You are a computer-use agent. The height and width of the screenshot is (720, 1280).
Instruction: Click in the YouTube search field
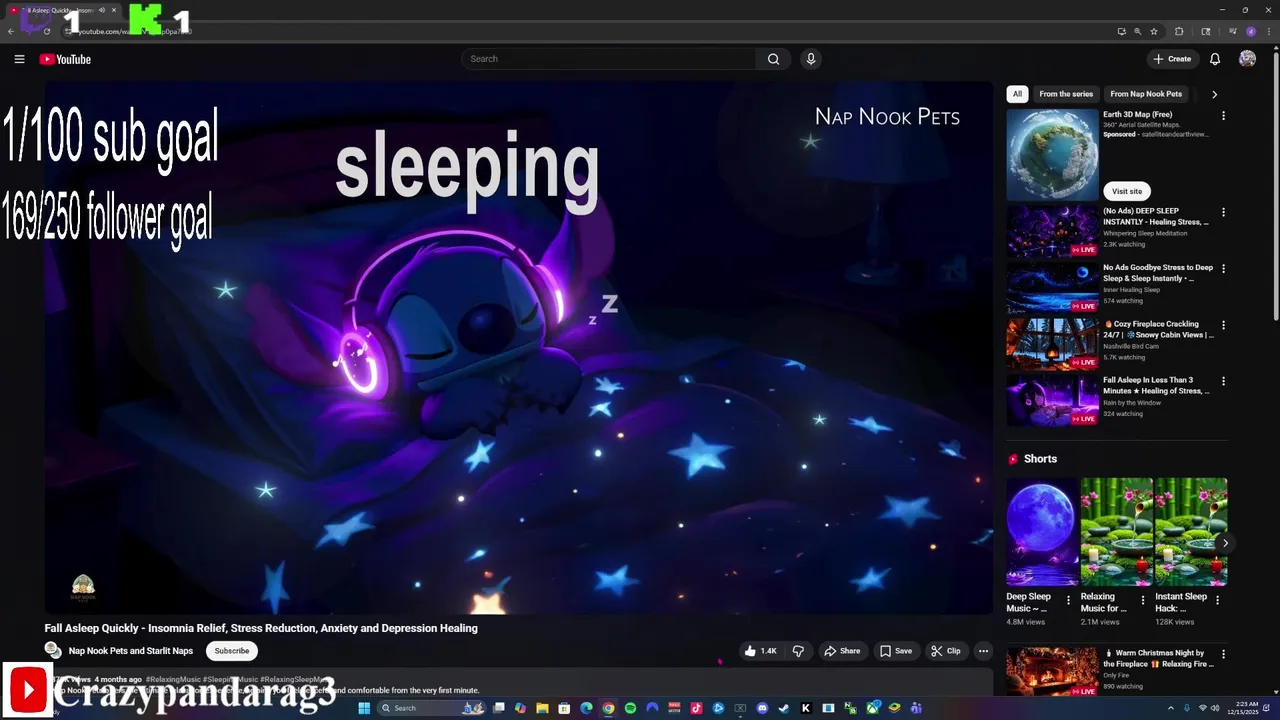coord(610,59)
